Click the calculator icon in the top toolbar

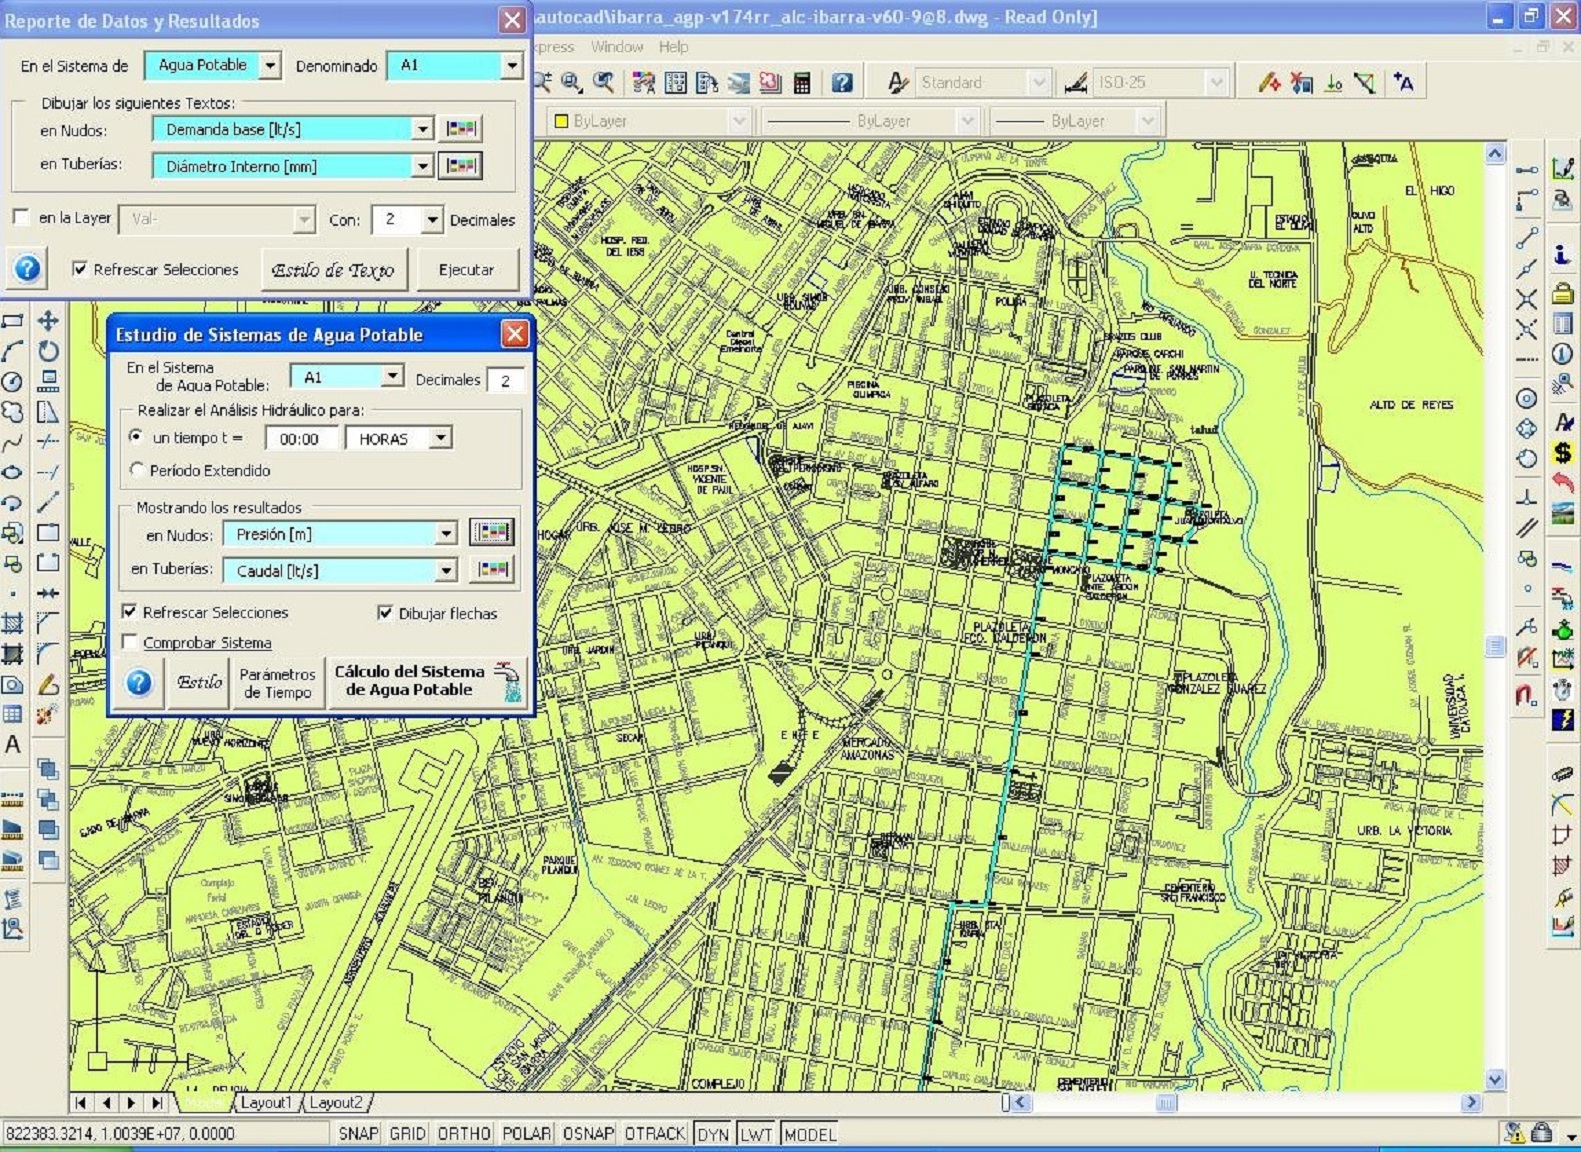801,83
